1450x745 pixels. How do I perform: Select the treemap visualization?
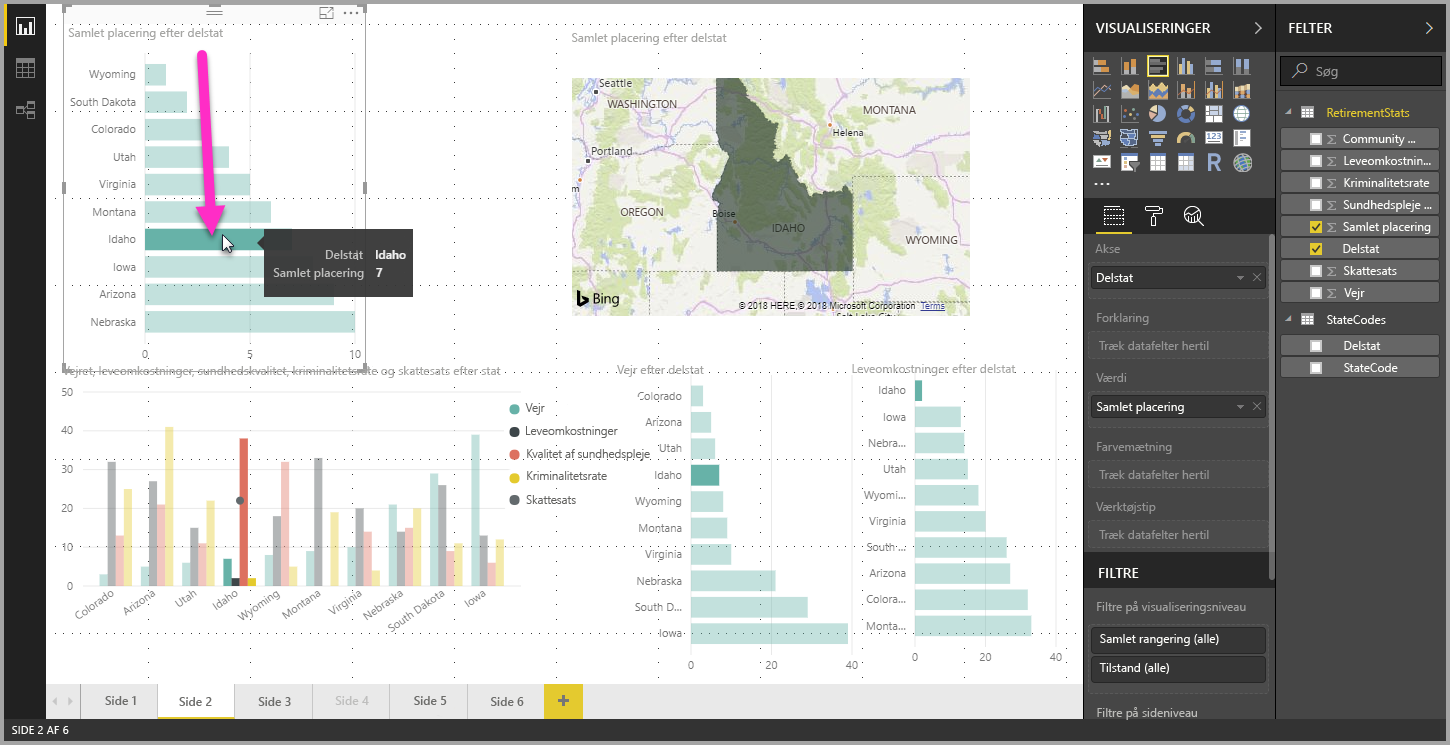point(1214,114)
